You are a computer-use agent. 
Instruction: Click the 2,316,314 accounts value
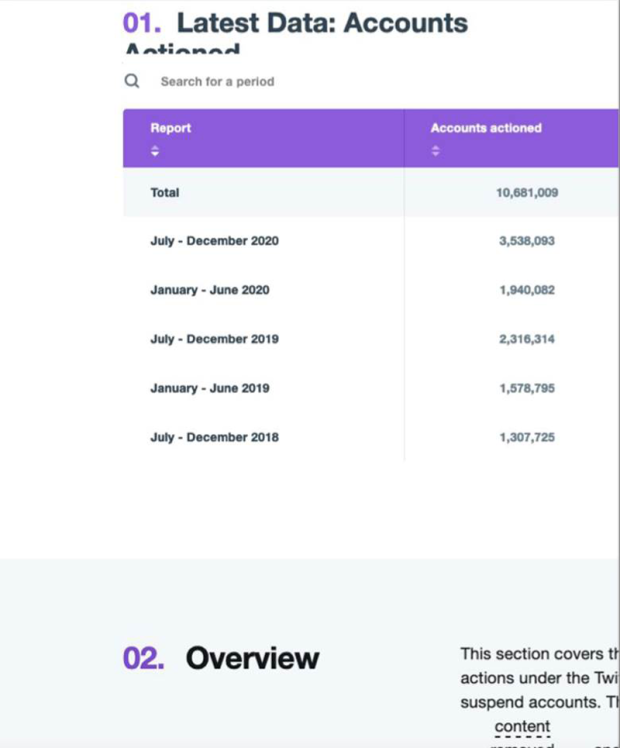526,339
